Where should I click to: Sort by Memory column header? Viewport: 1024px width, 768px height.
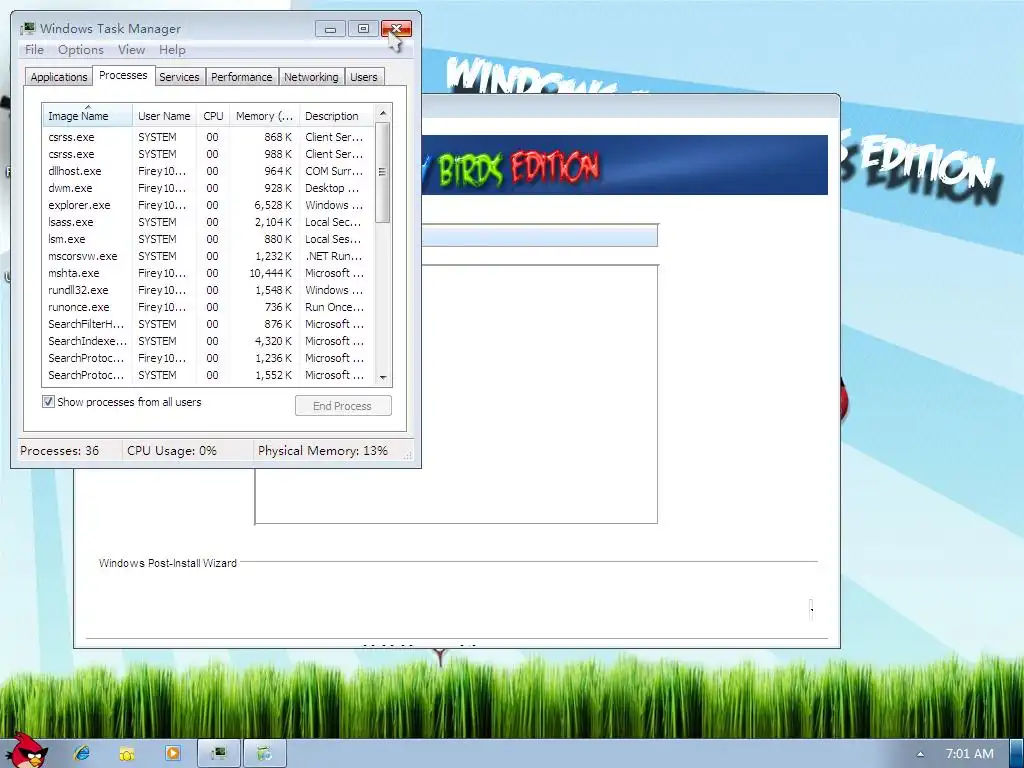264,116
